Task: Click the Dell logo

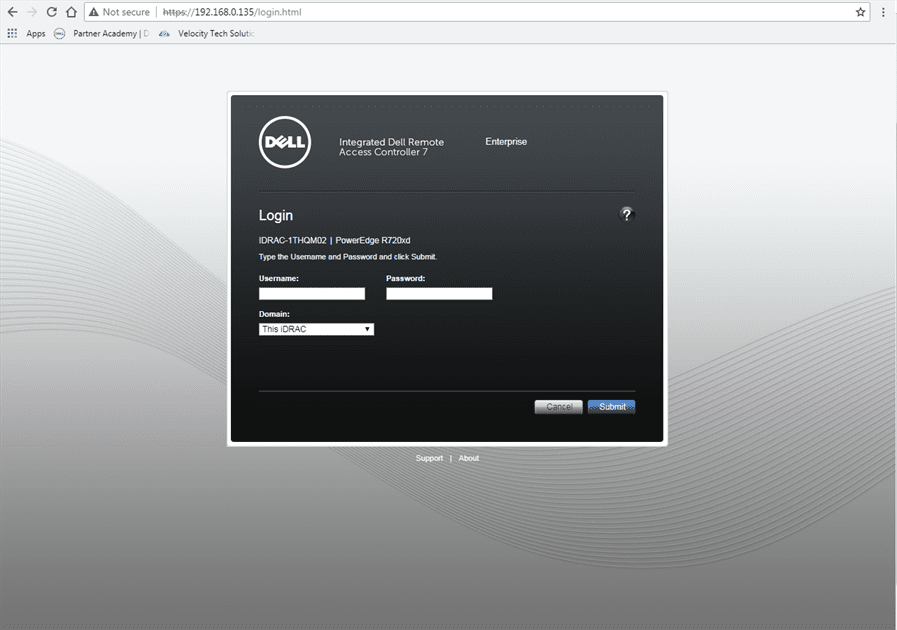Action: click(285, 142)
